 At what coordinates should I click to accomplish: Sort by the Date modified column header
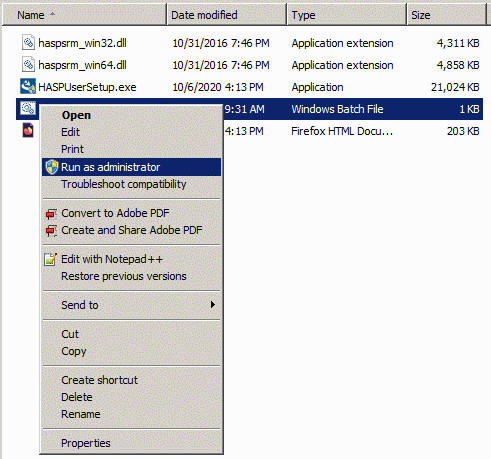tap(227, 15)
